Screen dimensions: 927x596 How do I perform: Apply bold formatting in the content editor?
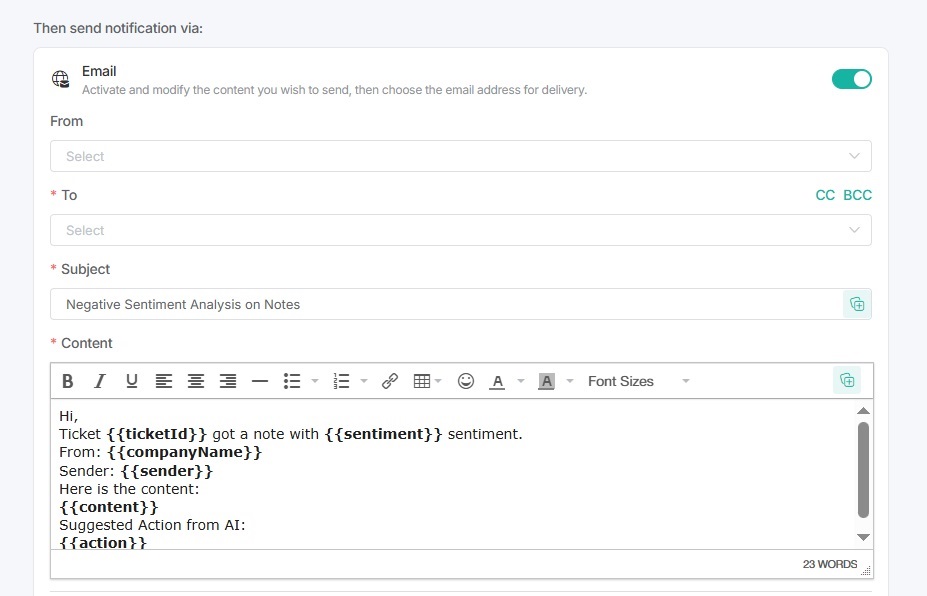(68, 381)
